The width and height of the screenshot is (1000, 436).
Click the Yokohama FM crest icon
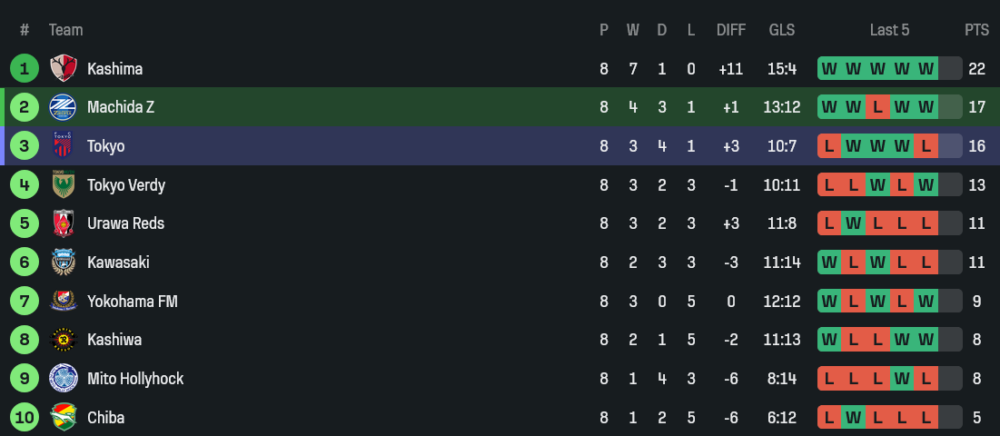click(64, 301)
